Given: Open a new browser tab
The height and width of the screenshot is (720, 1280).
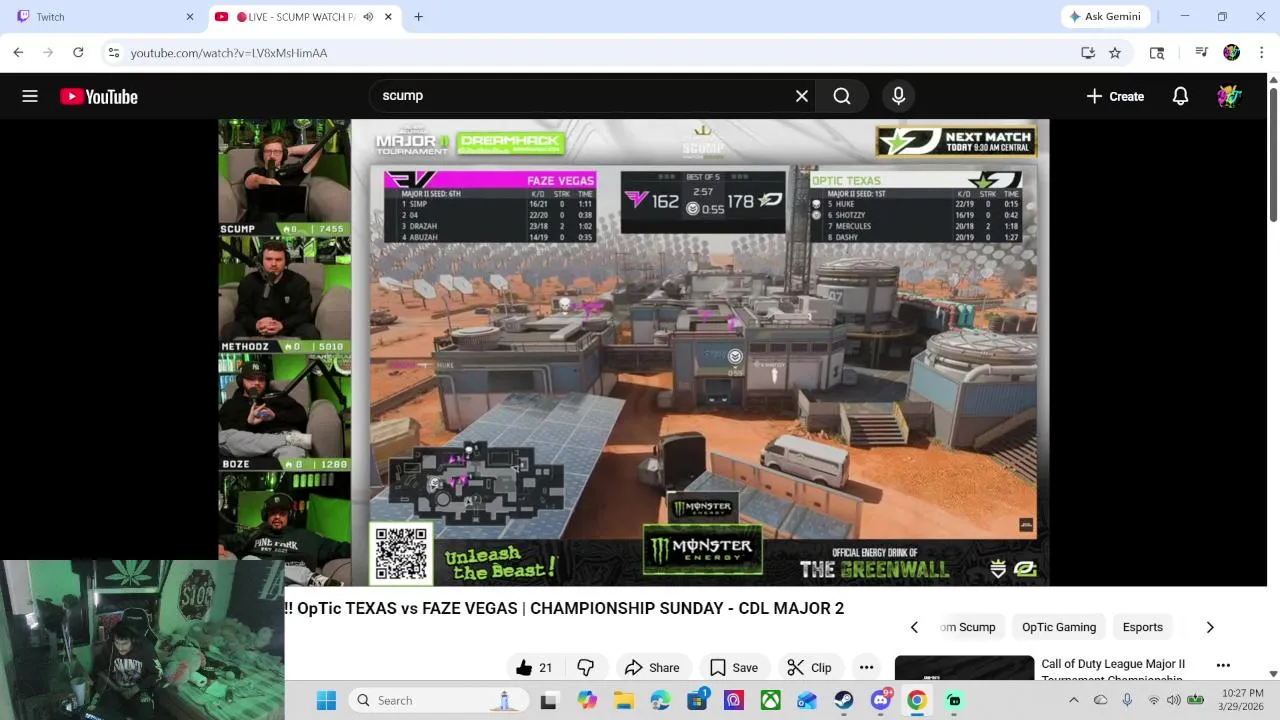Looking at the screenshot, I should click(x=418, y=17).
